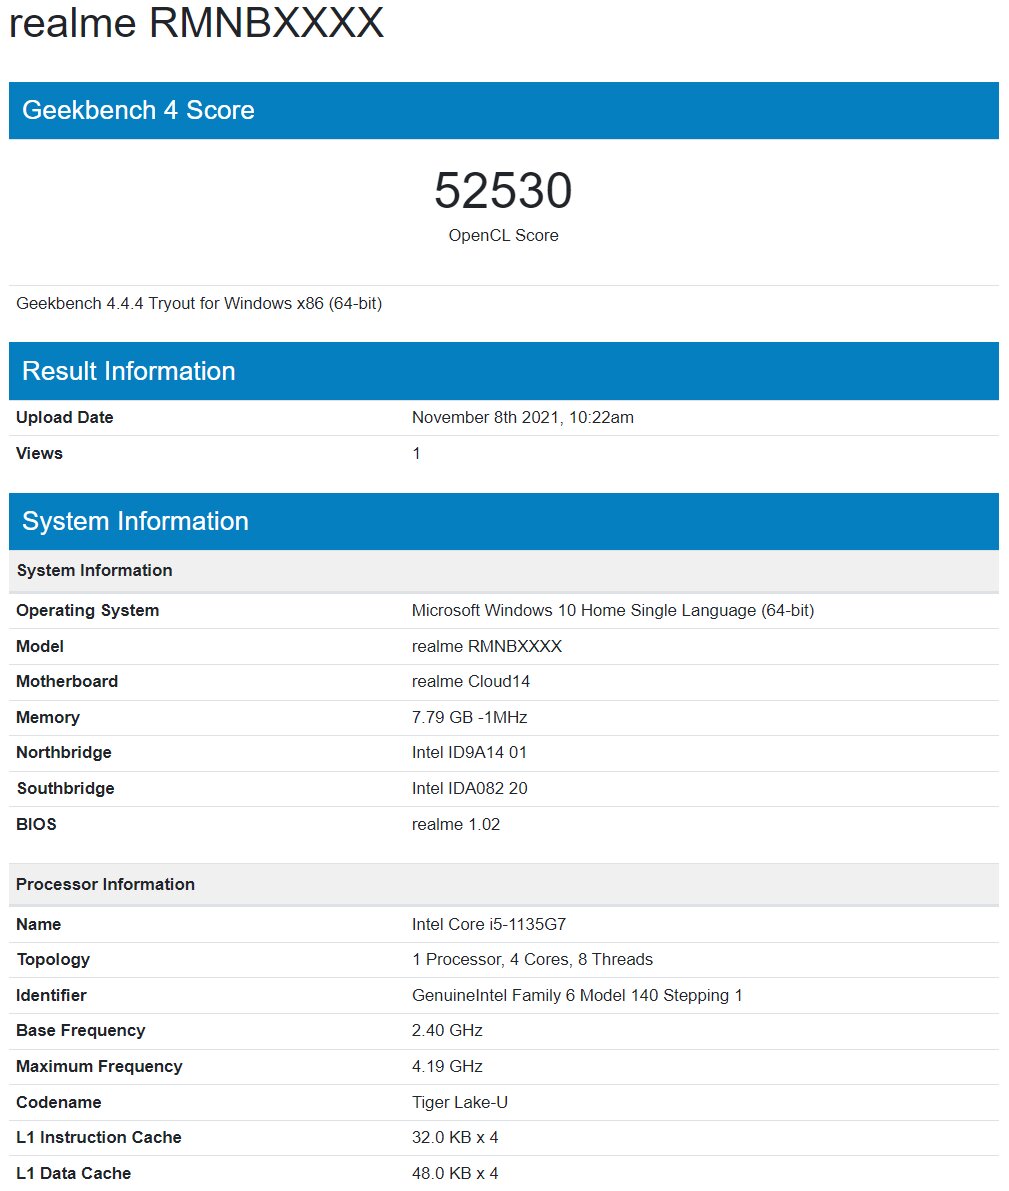Click the realme Cloud14 motherboard value
This screenshot has height=1191, width=1009.
(x=470, y=682)
